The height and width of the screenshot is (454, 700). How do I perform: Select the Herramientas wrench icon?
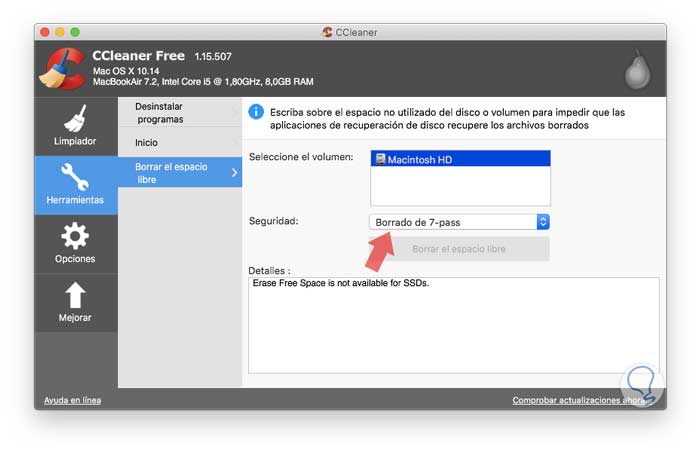pyautogui.click(x=75, y=176)
